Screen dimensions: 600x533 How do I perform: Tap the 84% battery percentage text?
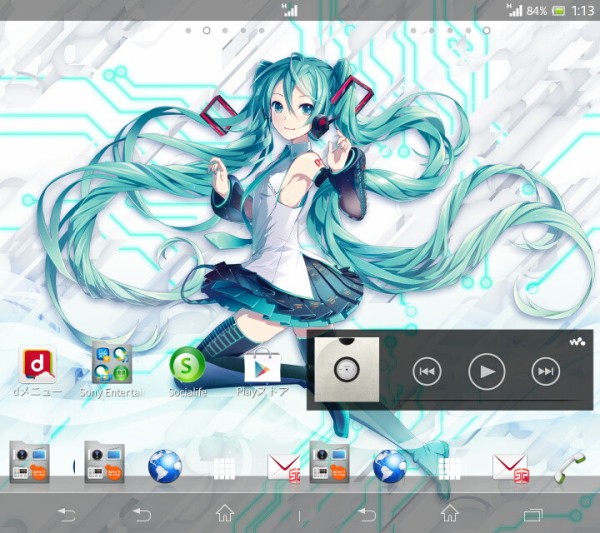pos(536,11)
